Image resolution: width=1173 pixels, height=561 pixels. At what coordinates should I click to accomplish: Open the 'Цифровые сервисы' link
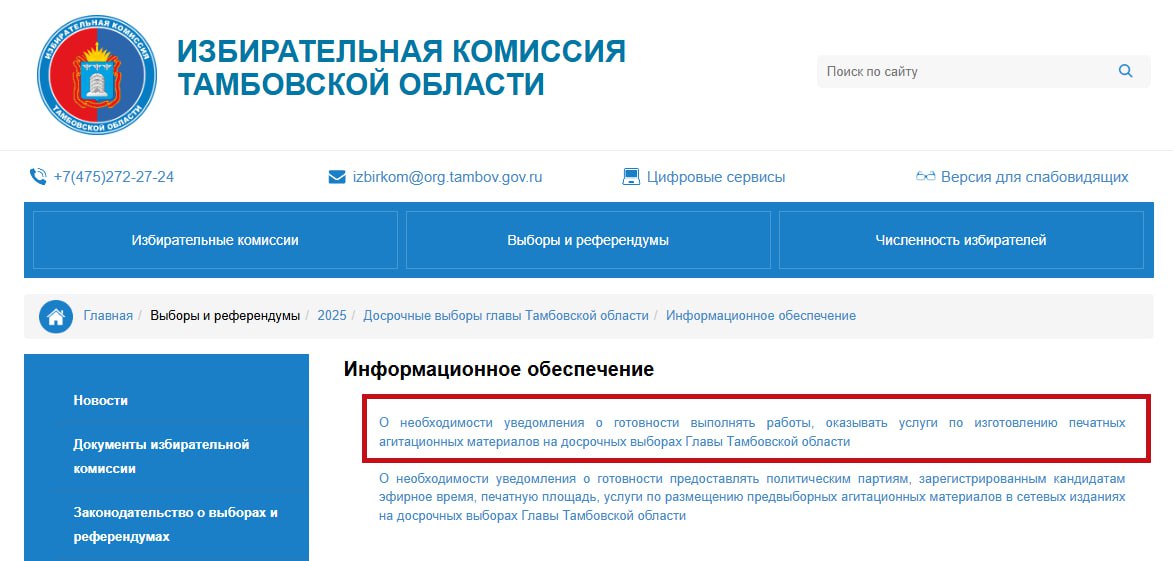[716, 177]
